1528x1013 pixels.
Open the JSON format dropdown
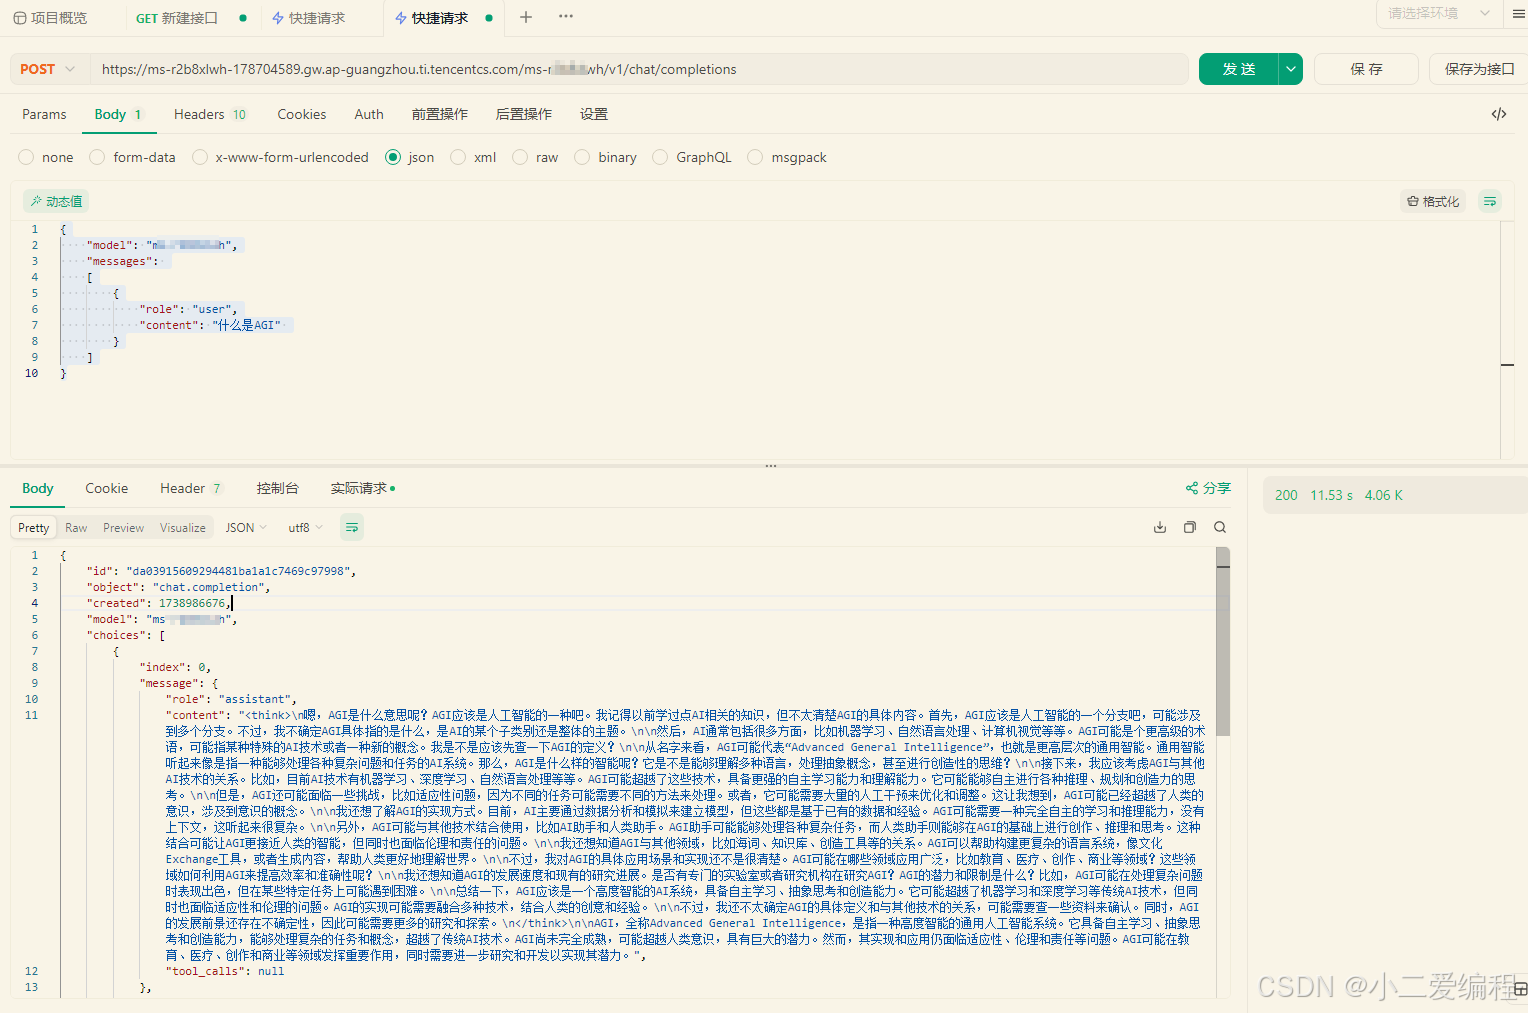[246, 527]
